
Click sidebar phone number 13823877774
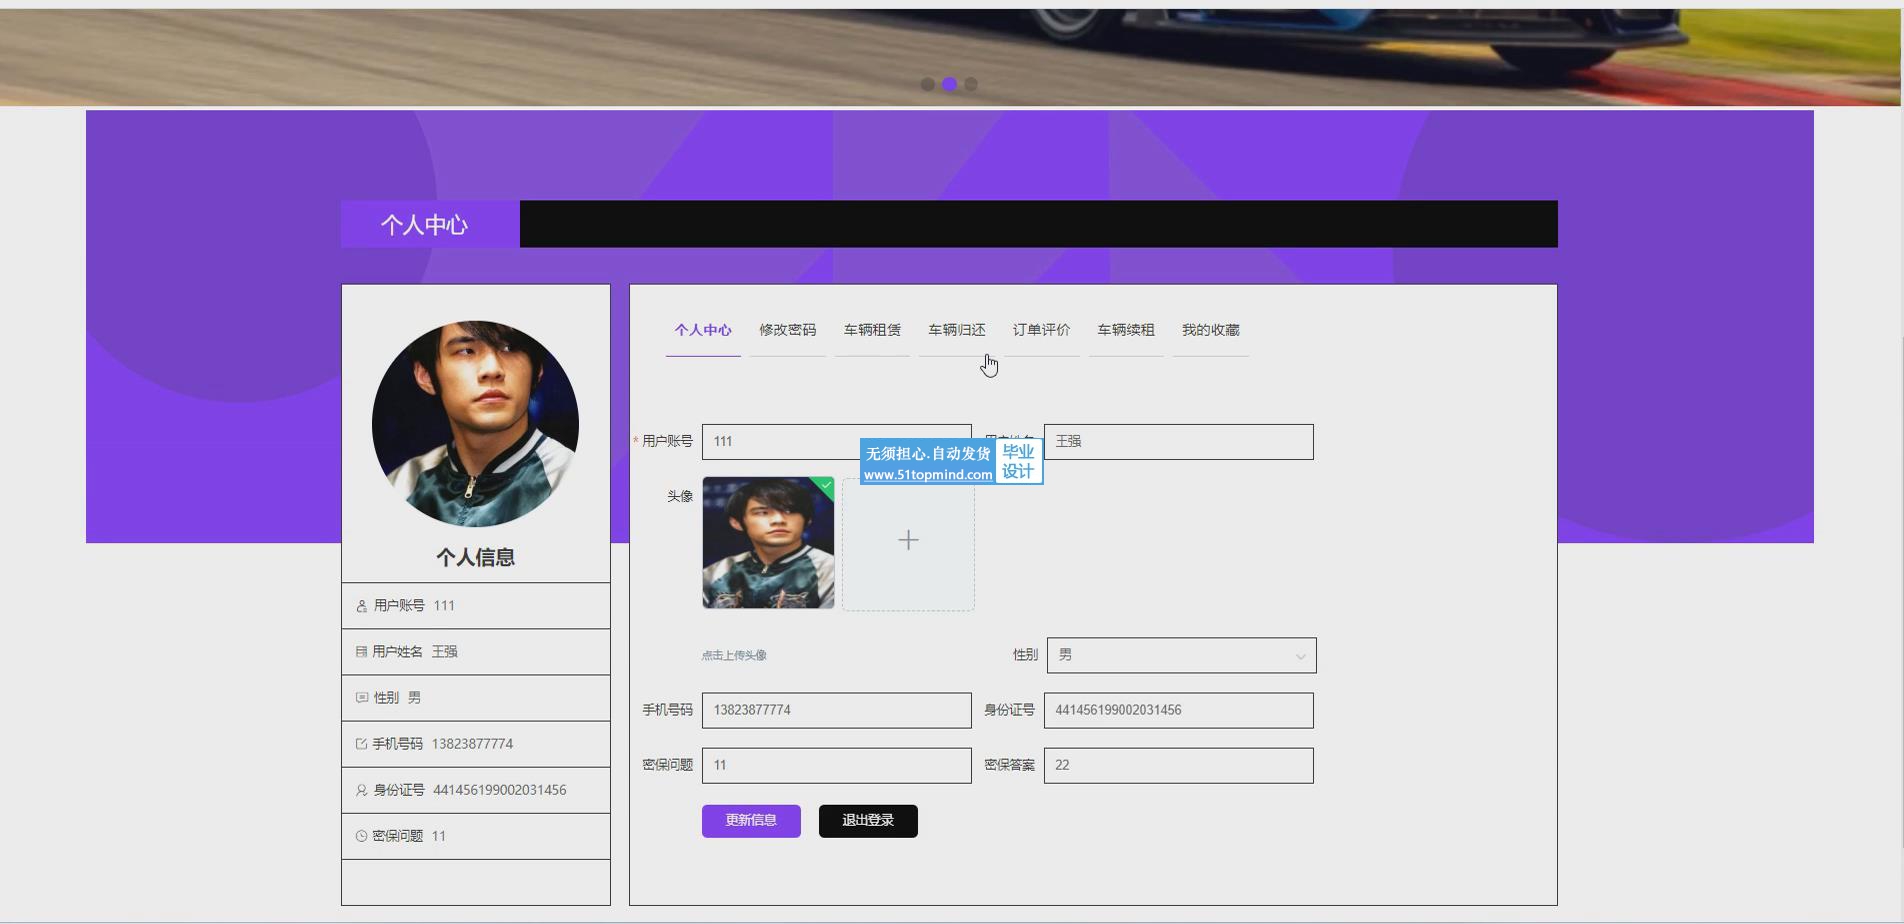click(x=472, y=744)
